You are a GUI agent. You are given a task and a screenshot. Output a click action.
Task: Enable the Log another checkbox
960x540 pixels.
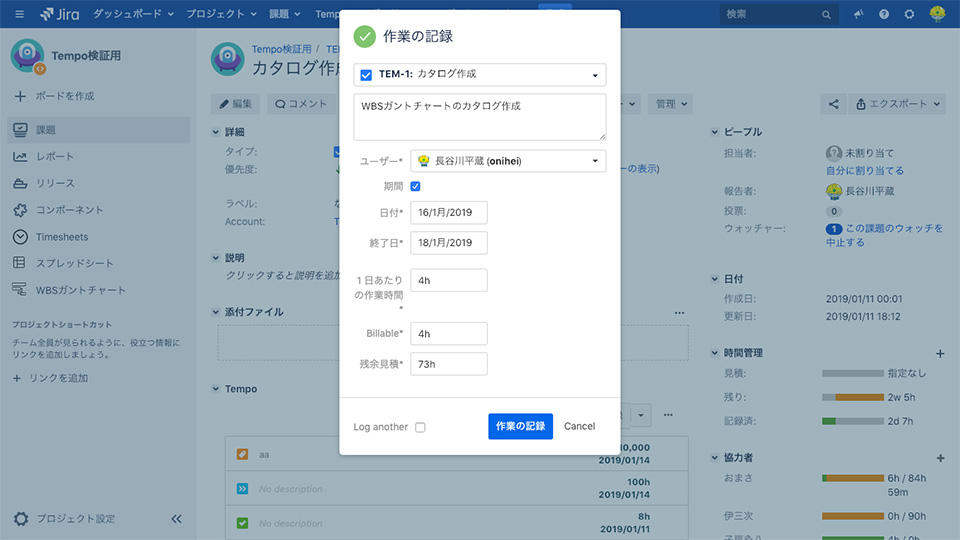(420, 427)
